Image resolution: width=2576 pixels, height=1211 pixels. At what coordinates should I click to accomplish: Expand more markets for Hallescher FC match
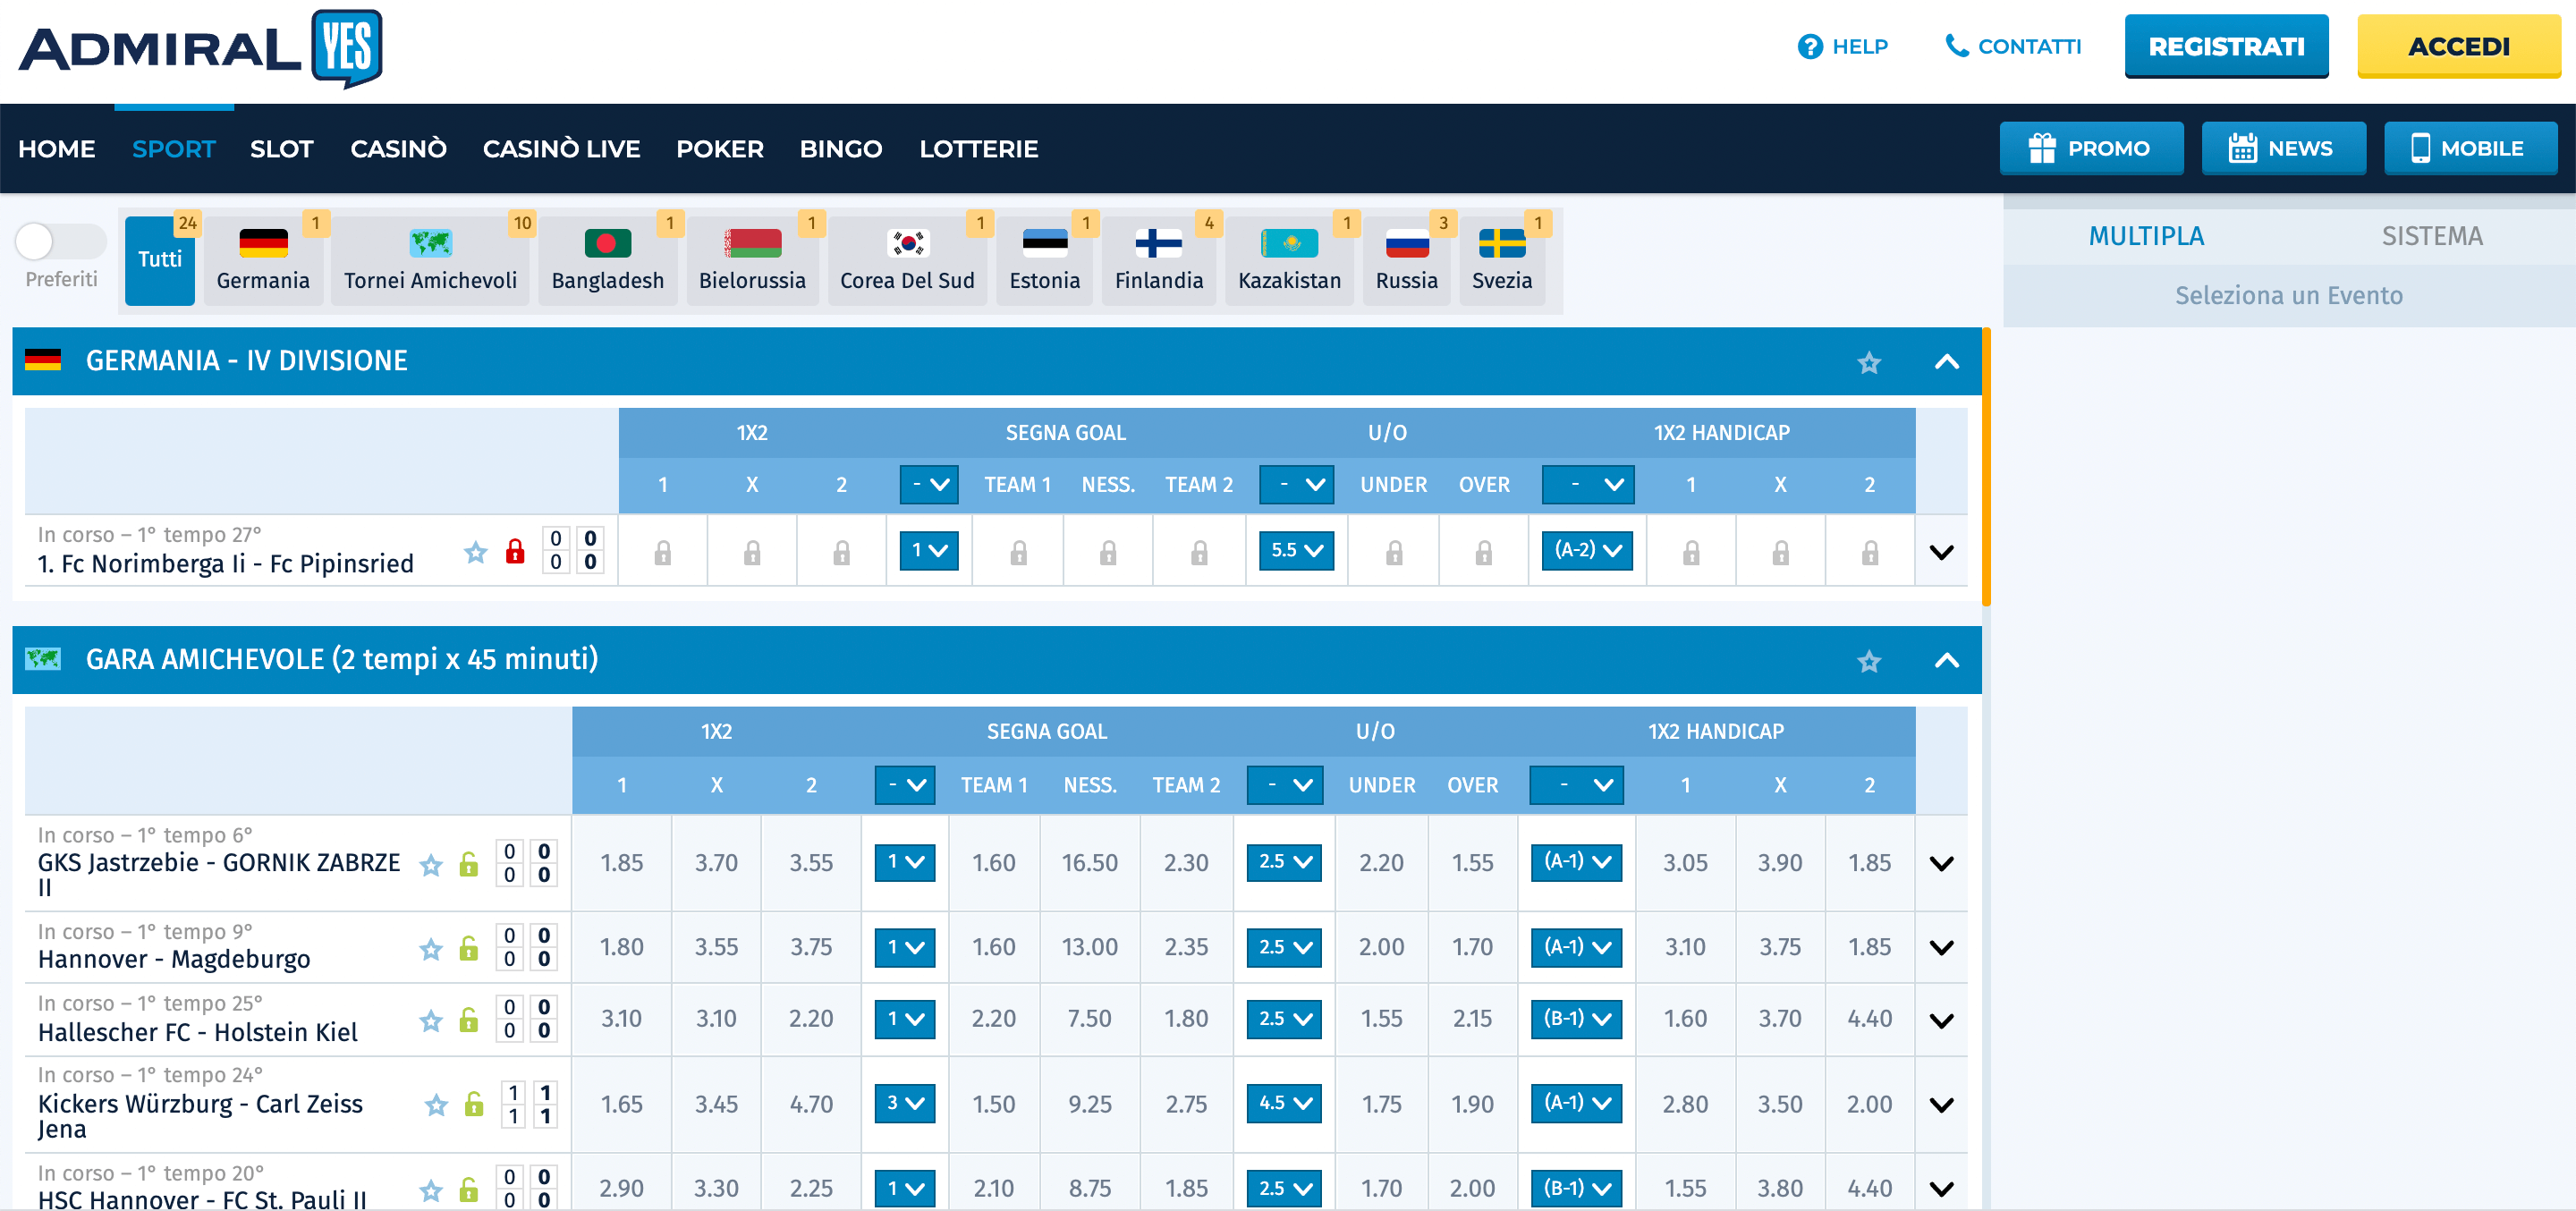tap(1941, 1021)
